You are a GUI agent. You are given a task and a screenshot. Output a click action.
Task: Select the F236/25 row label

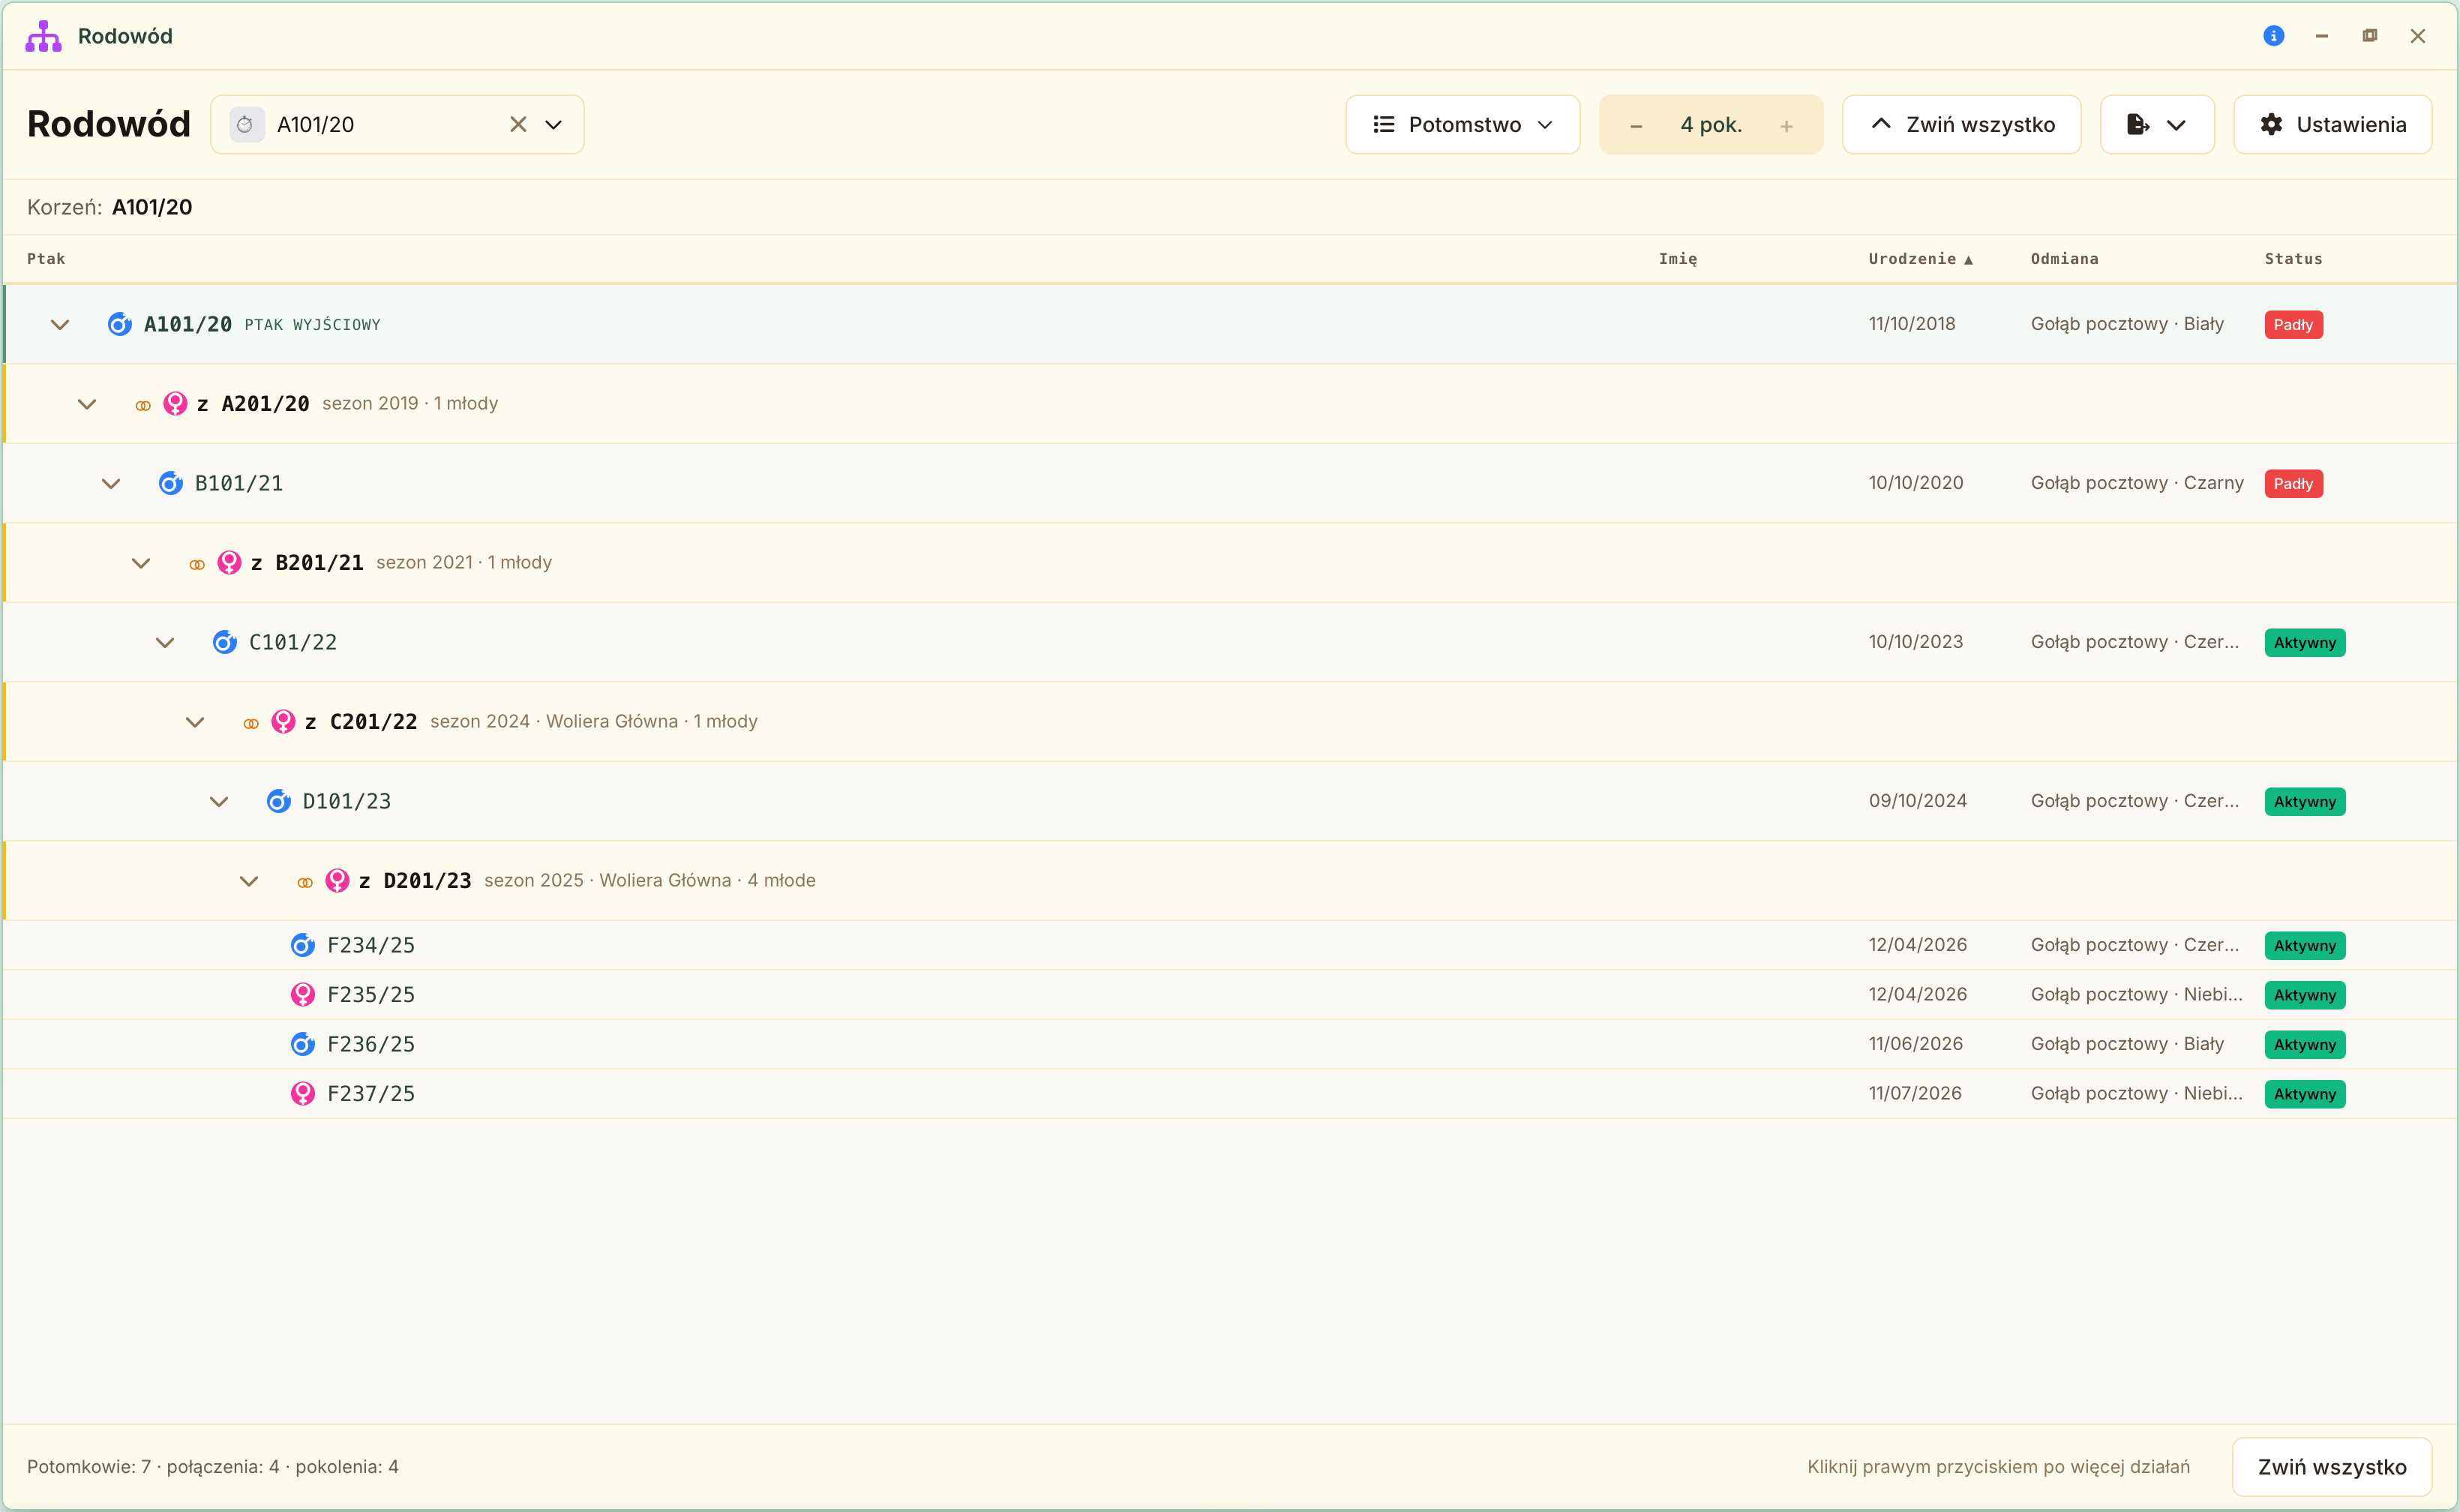point(371,1044)
